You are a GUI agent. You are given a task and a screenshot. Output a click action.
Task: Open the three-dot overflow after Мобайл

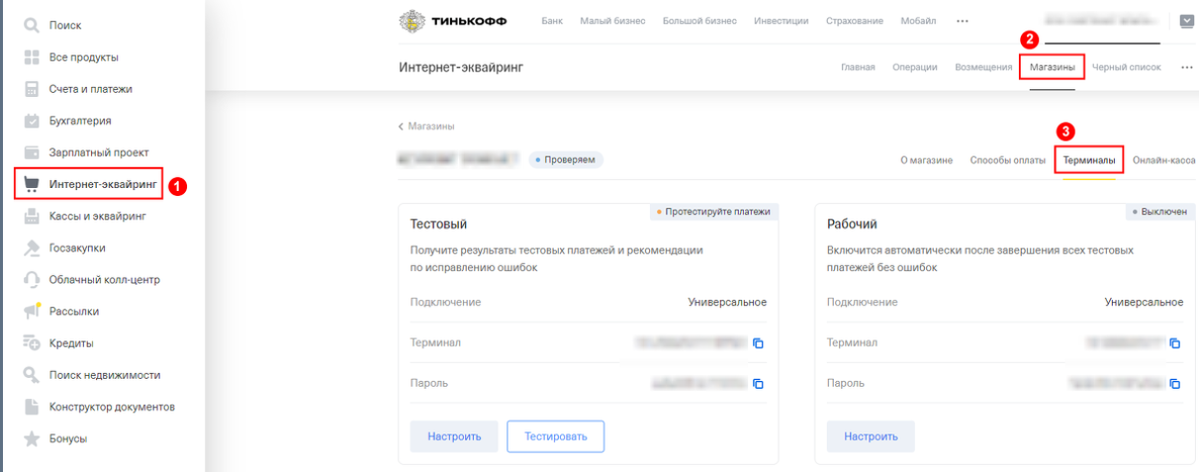coord(963,21)
